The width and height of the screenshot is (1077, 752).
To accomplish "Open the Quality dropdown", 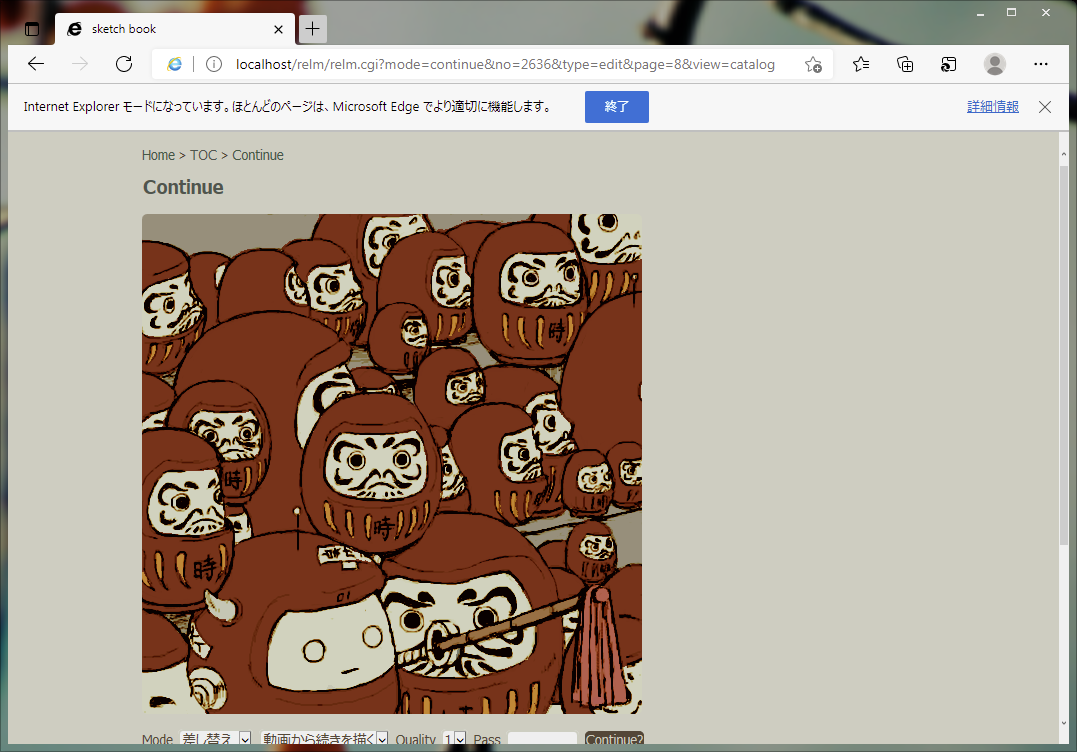I will [455, 738].
